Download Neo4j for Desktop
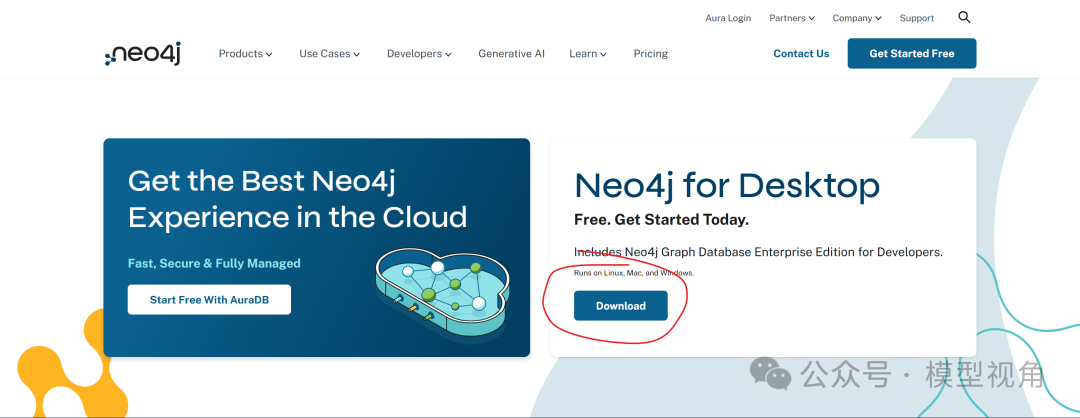This screenshot has height=418, width=1080. coord(621,306)
